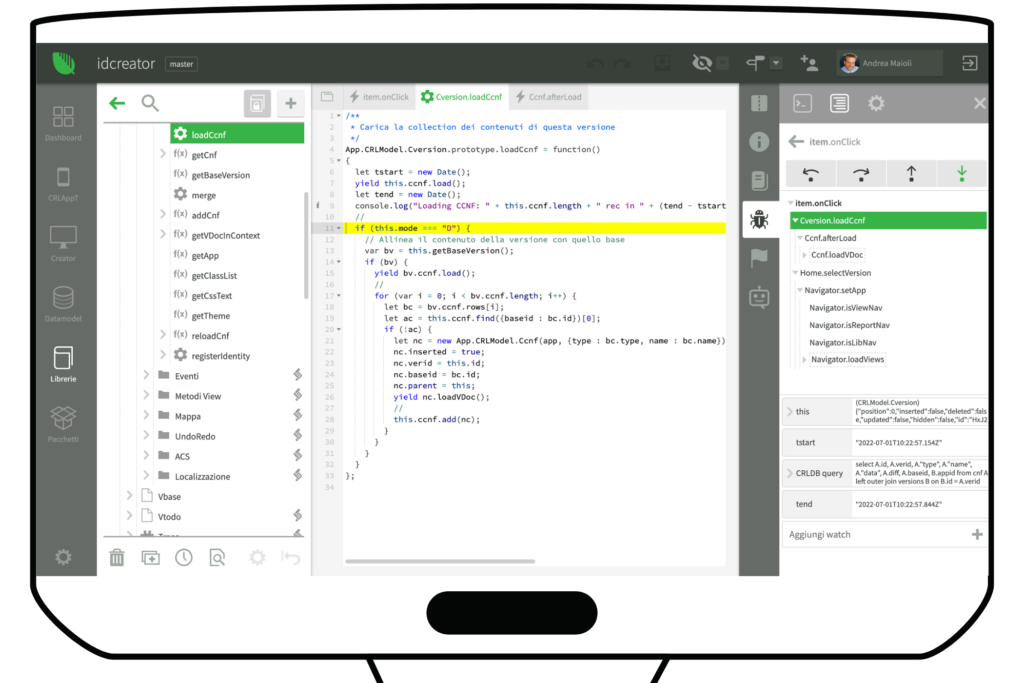Click the info icon in side strip
The height and width of the screenshot is (683, 1024).
pyautogui.click(x=759, y=142)
